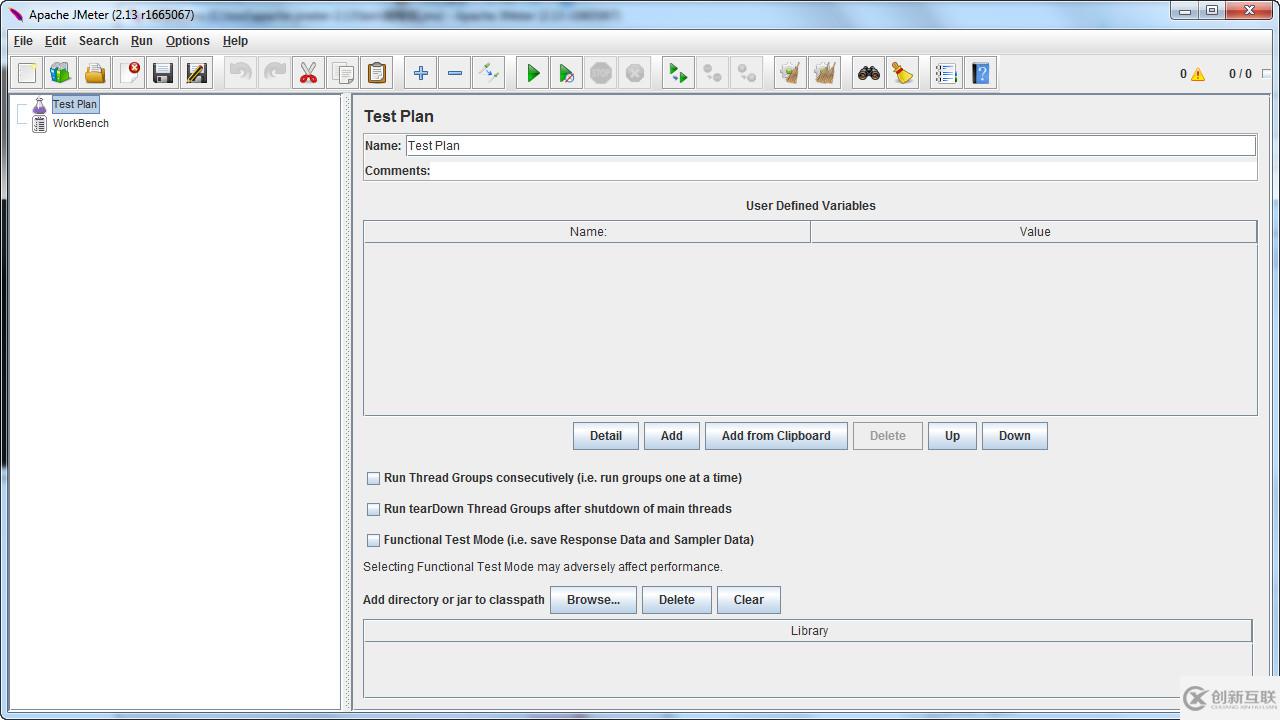Open the Help question mark icon
1280x720 pixels.
[x=980, y=73]
